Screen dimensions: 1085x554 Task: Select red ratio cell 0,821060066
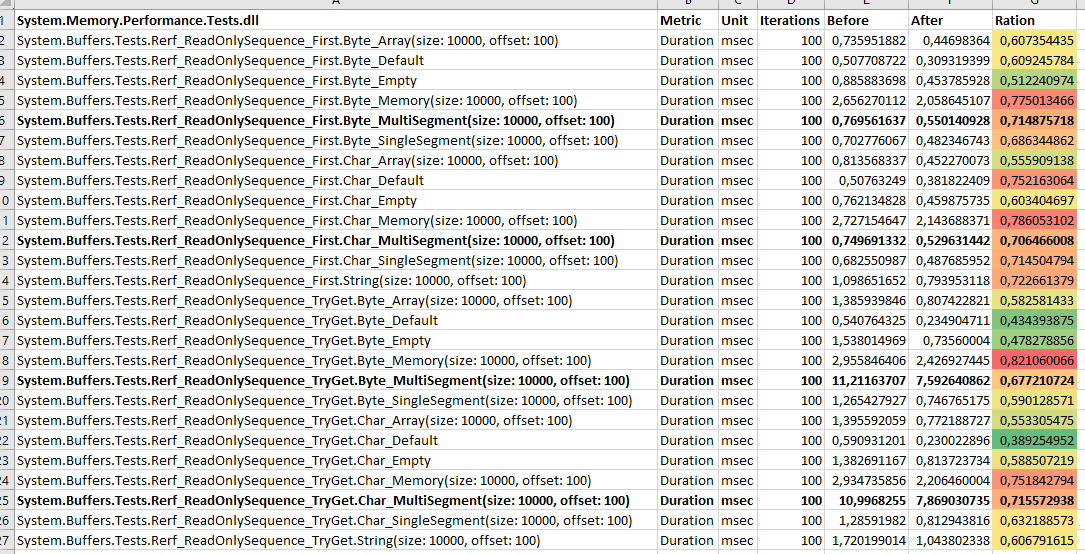(x=1035, y=361)
